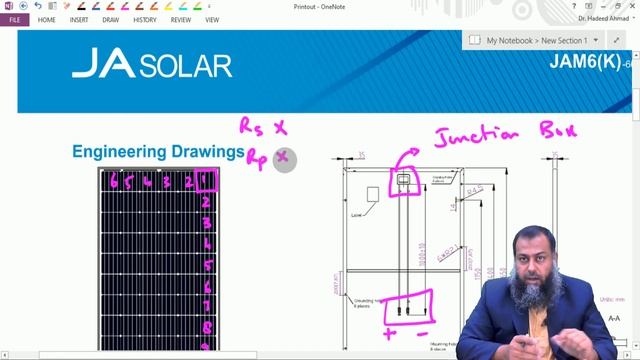The height and width of the screenshot is (360, 640).
Task: Select the red pen
Action: pos(111,6)
